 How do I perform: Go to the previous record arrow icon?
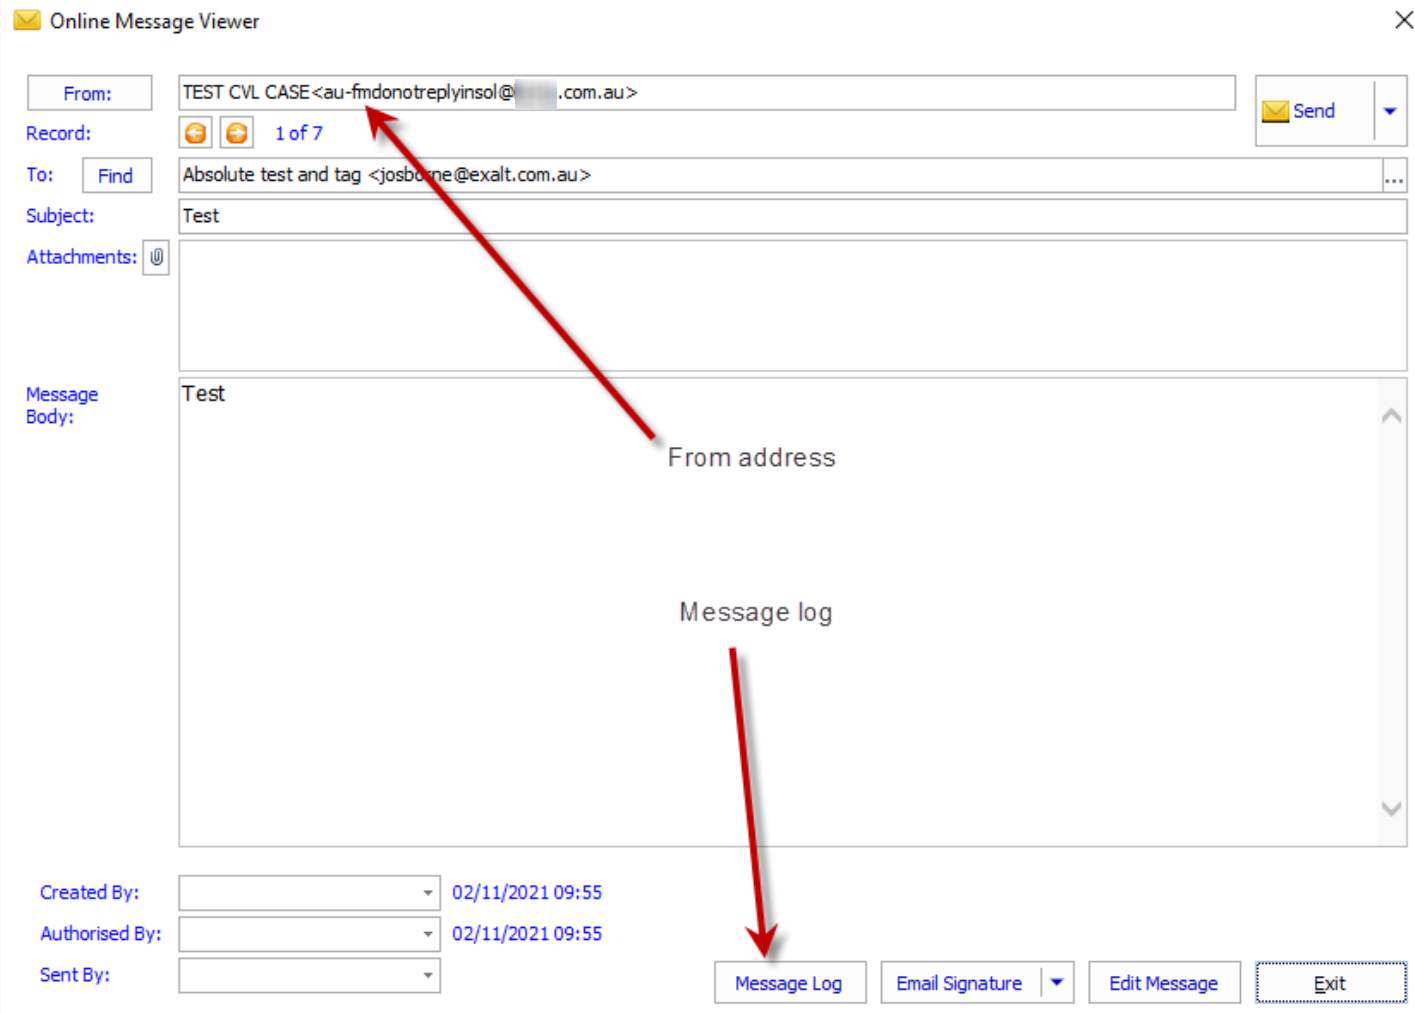click(196, 133)
